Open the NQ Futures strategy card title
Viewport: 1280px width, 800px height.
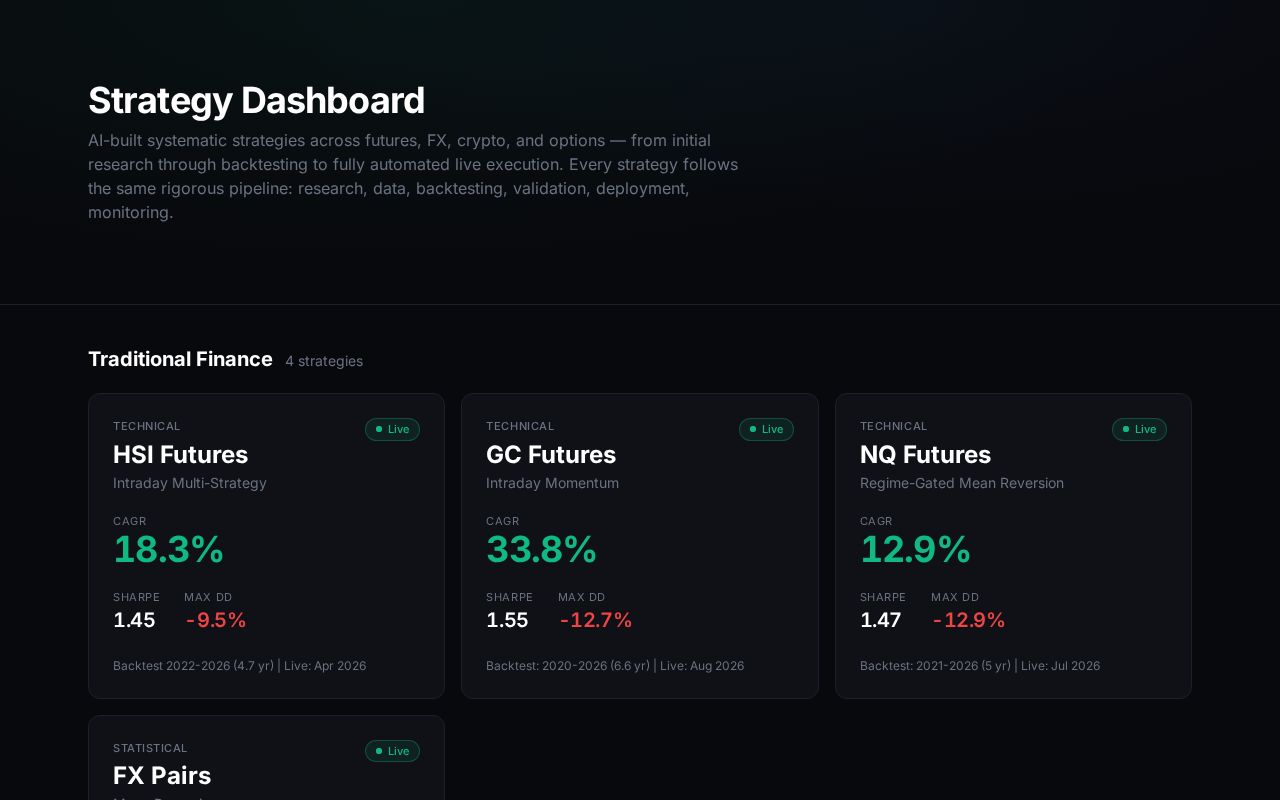coord(925,454)
